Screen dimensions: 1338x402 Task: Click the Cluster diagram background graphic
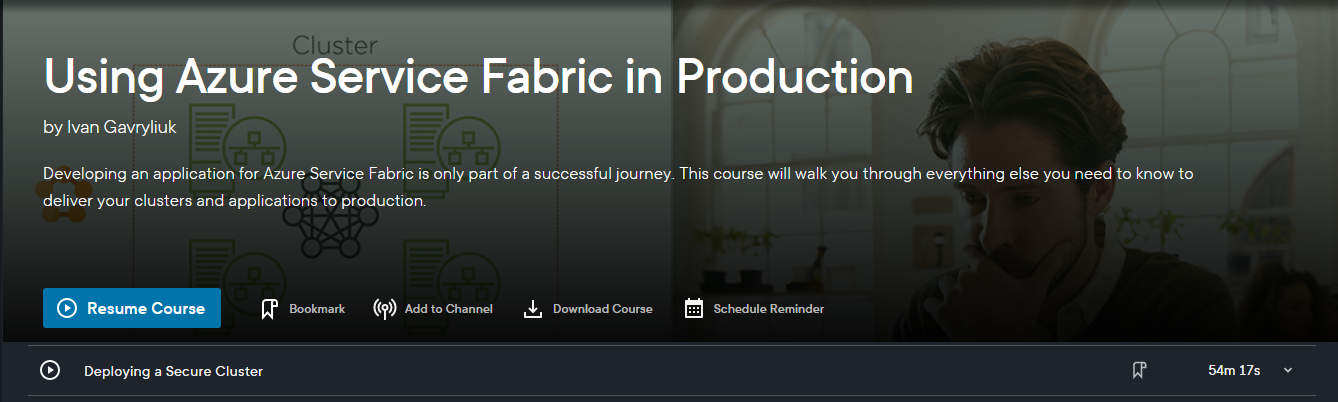(333, 46)
